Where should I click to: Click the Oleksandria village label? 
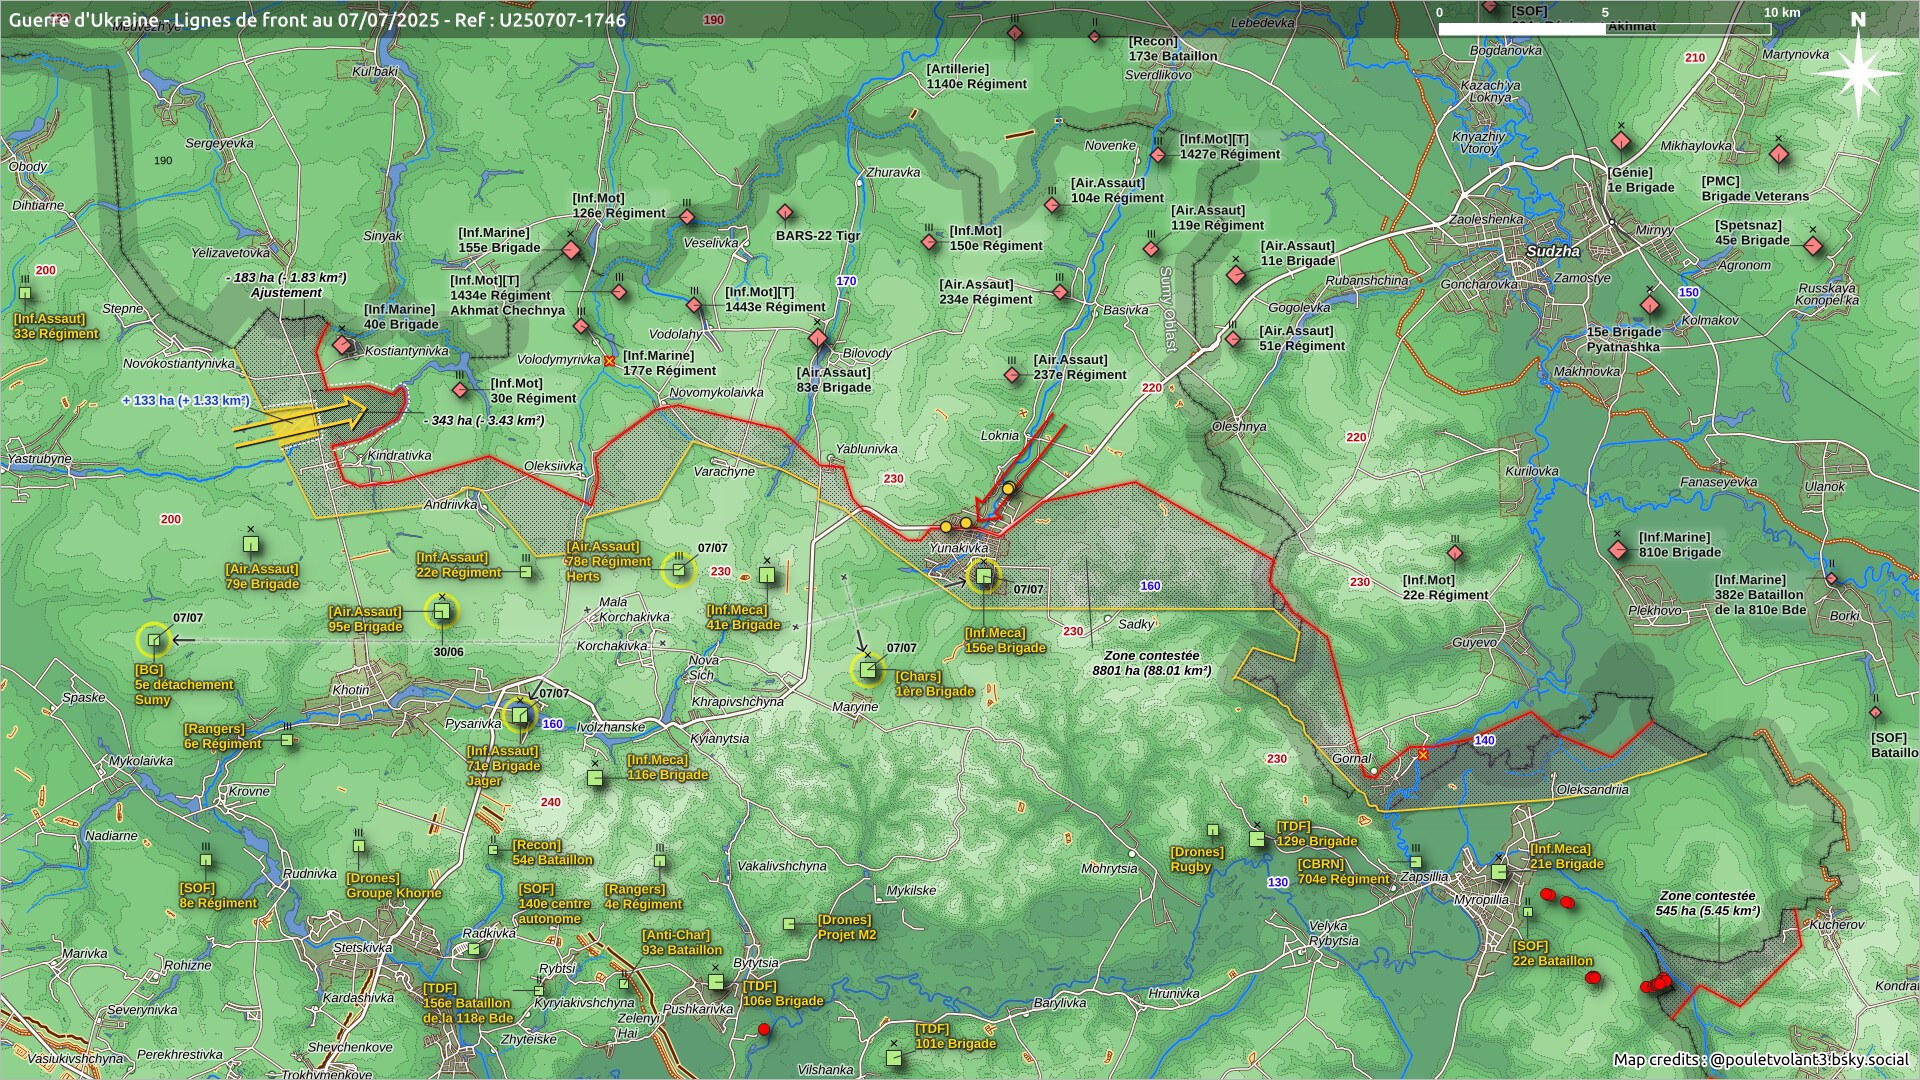pos(1593,790)
